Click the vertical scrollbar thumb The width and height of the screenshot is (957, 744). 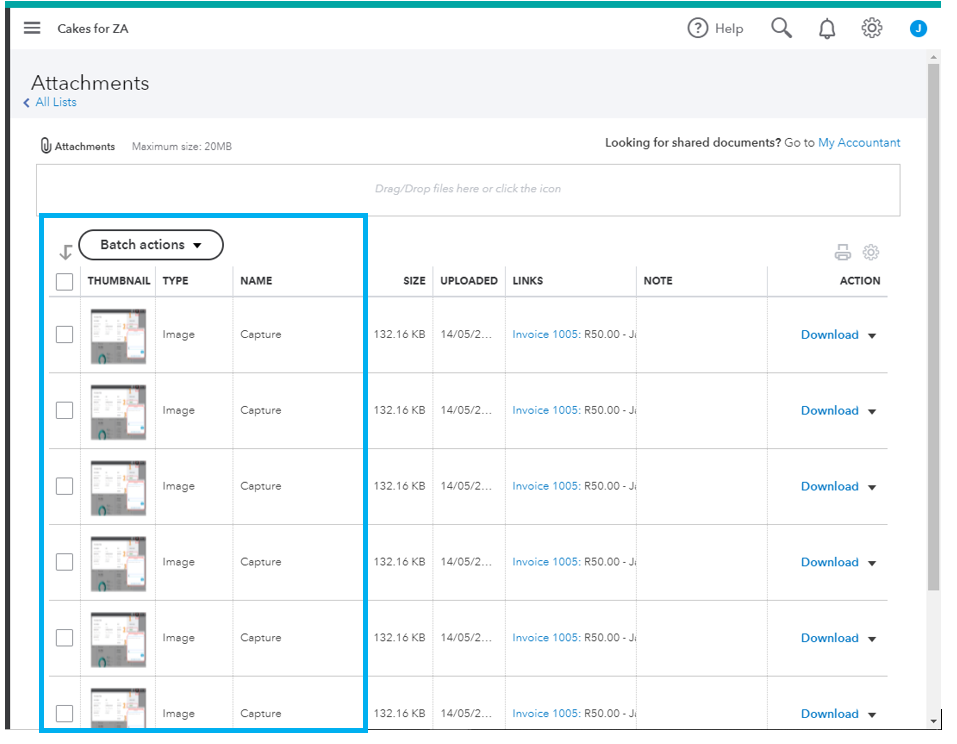933,327
